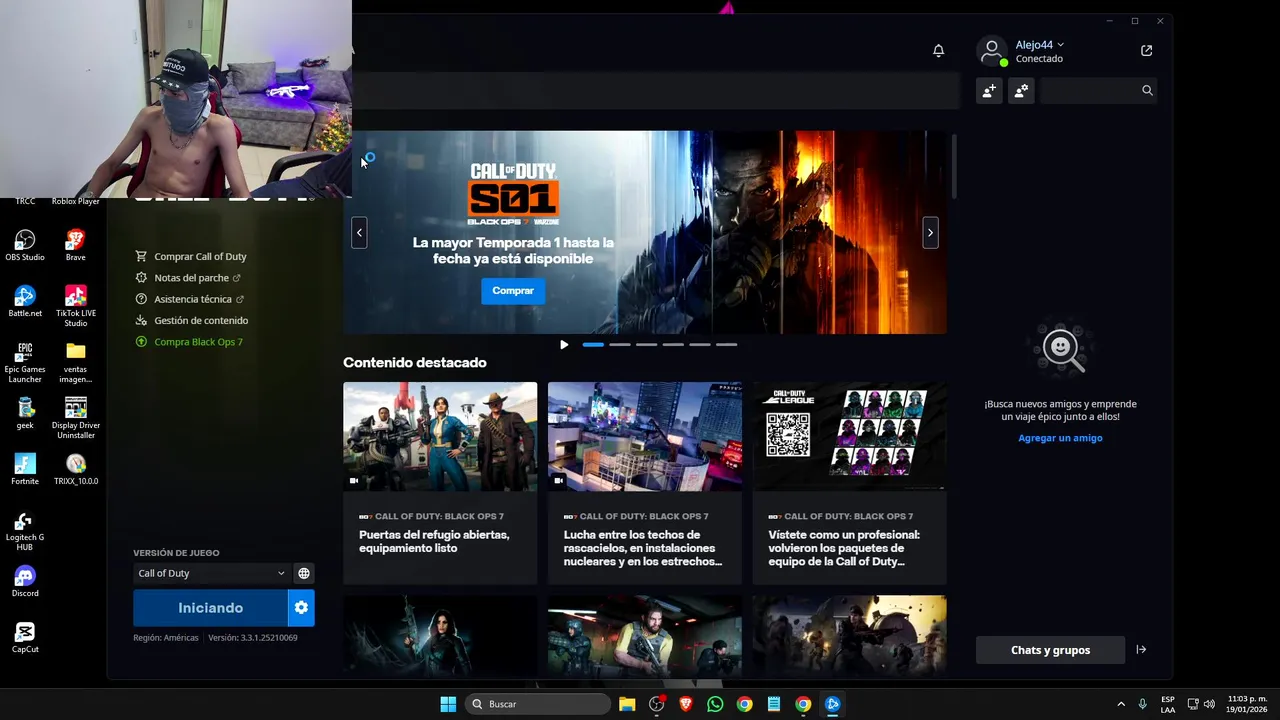This screenshot has height=720, width=1280.
Task: Click the taskbar Buscar search box
Action: [x=538, y=704]
